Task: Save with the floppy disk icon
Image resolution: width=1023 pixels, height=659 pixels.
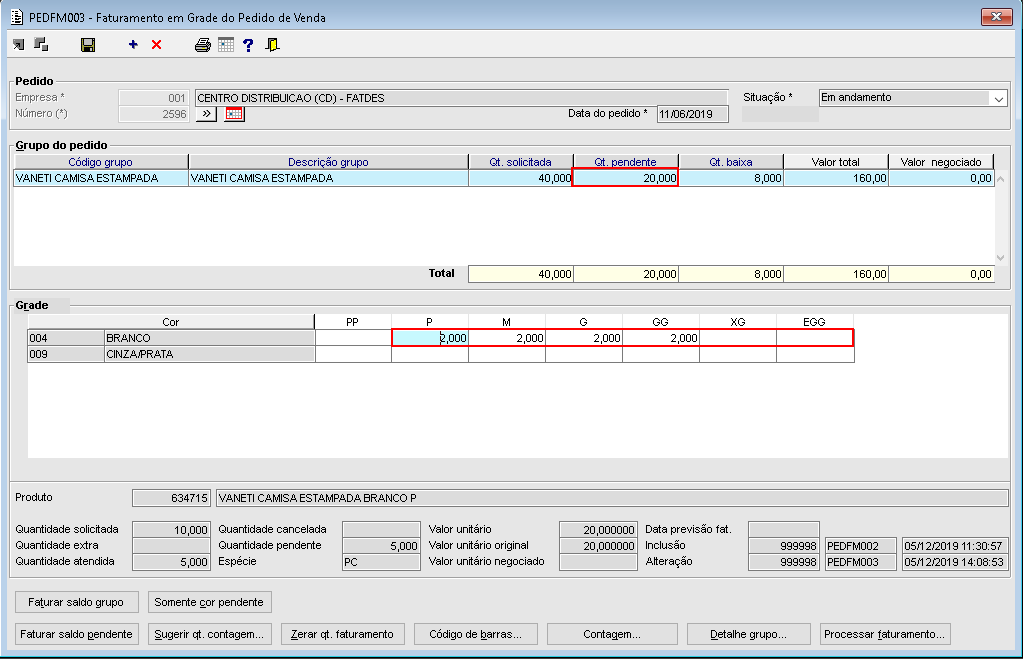Action: point(87,44)
